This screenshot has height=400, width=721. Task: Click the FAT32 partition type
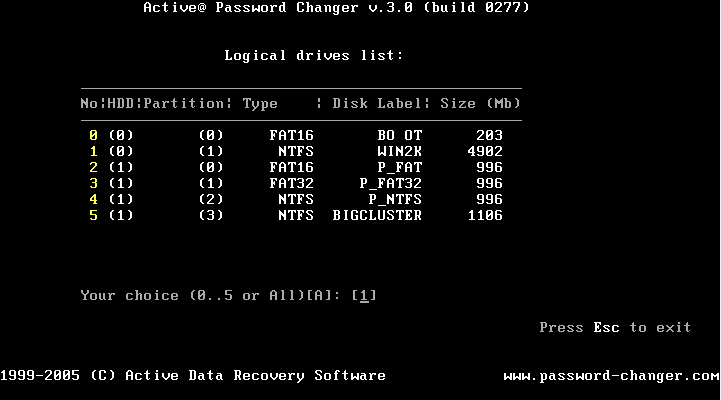coord(292,183)
